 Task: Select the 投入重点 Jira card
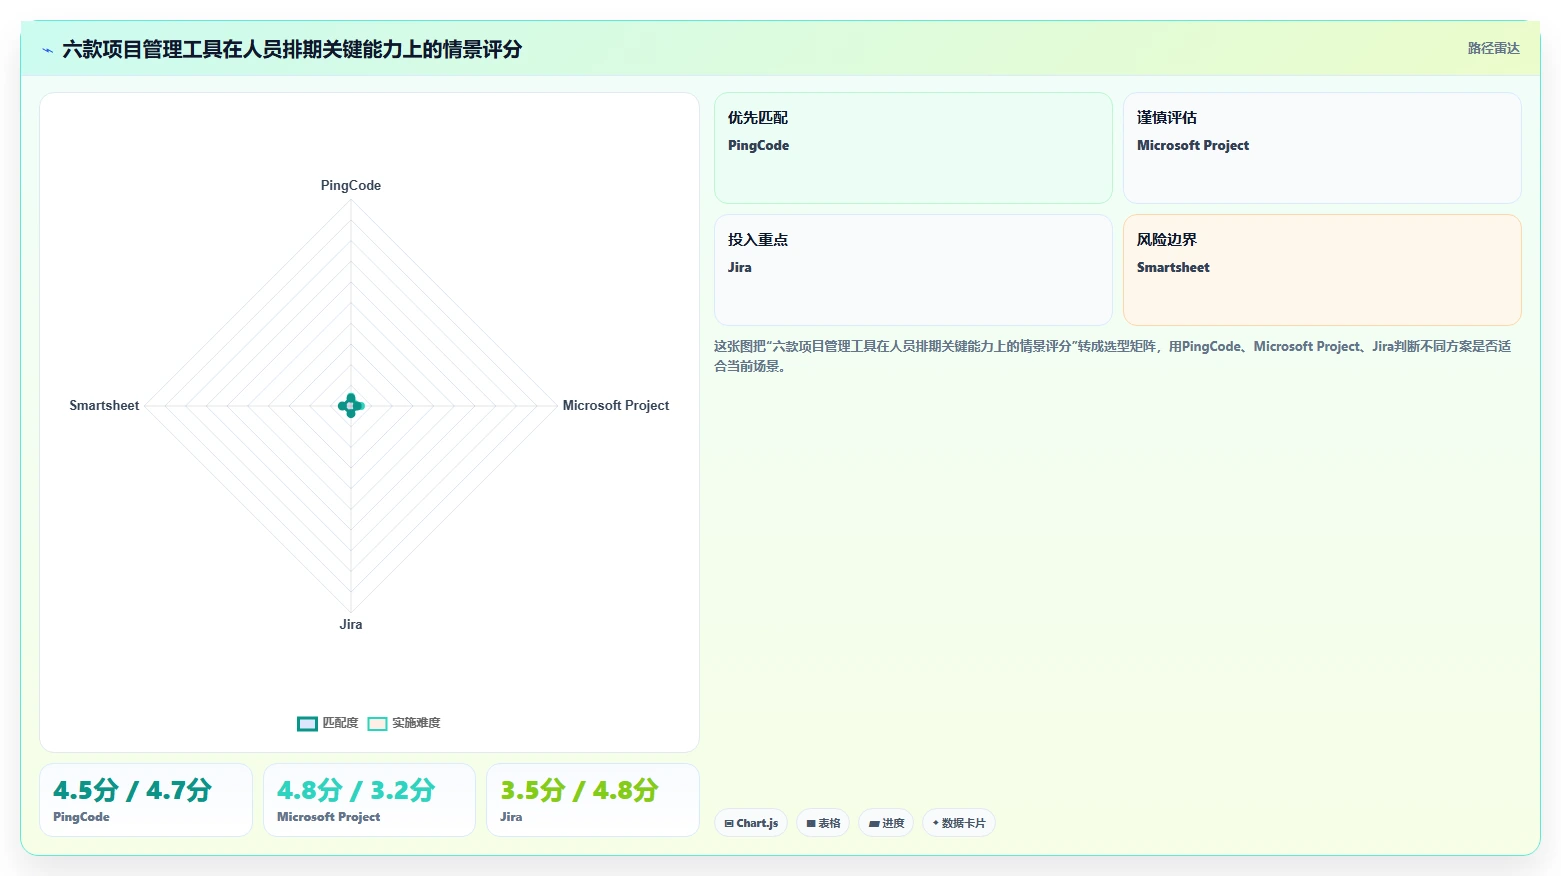tap(913, 270)
